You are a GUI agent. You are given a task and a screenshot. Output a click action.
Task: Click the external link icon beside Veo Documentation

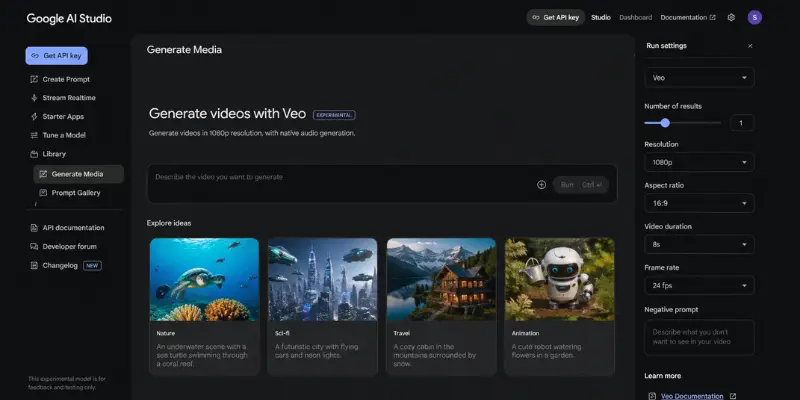(733, 396)
